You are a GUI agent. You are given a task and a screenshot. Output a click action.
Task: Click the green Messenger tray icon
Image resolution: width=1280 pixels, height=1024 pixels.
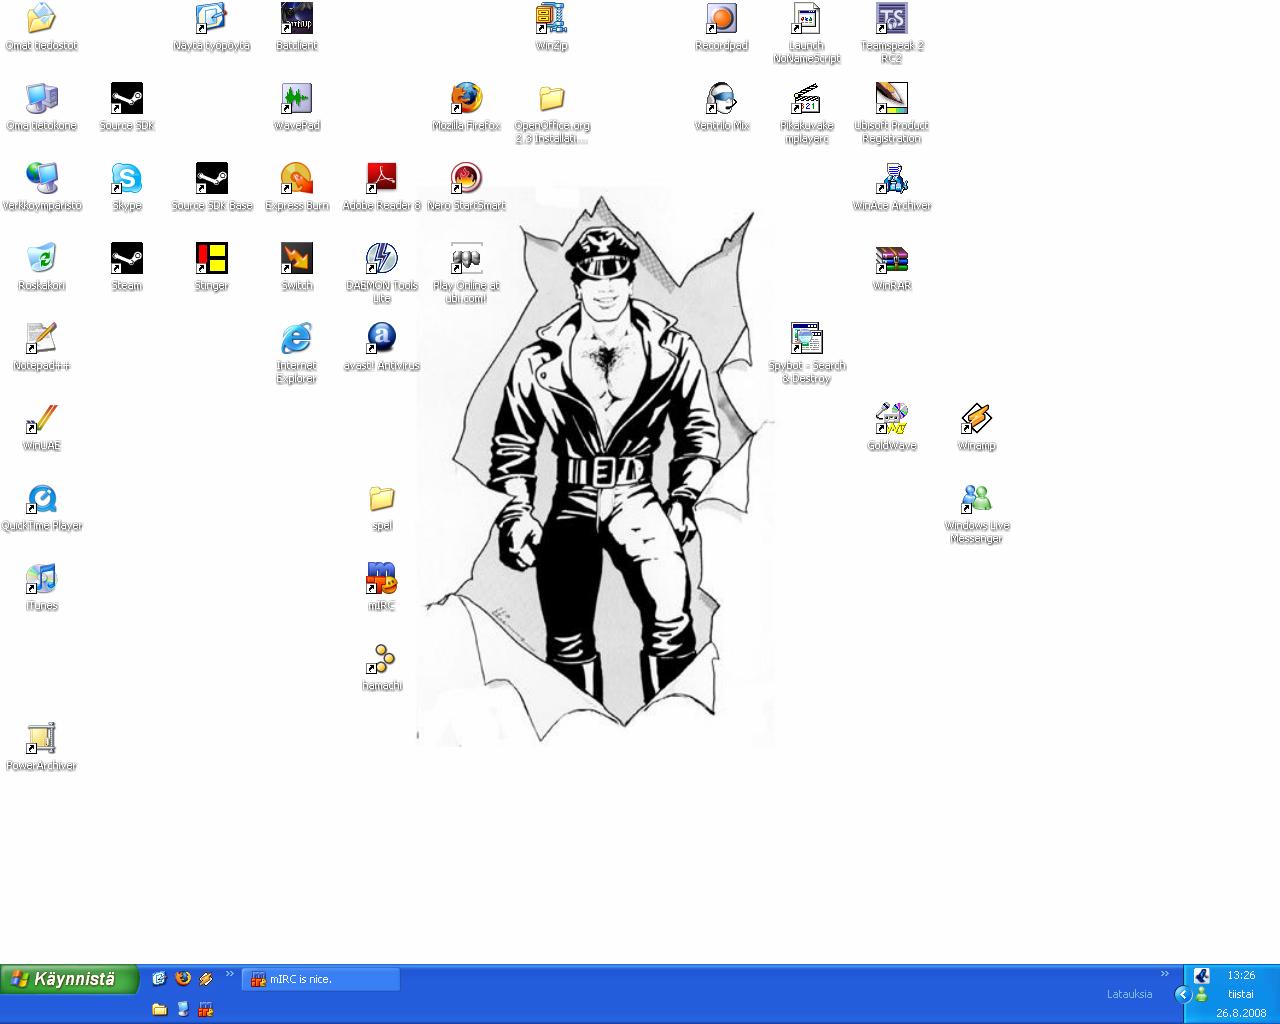[1201, 994]
